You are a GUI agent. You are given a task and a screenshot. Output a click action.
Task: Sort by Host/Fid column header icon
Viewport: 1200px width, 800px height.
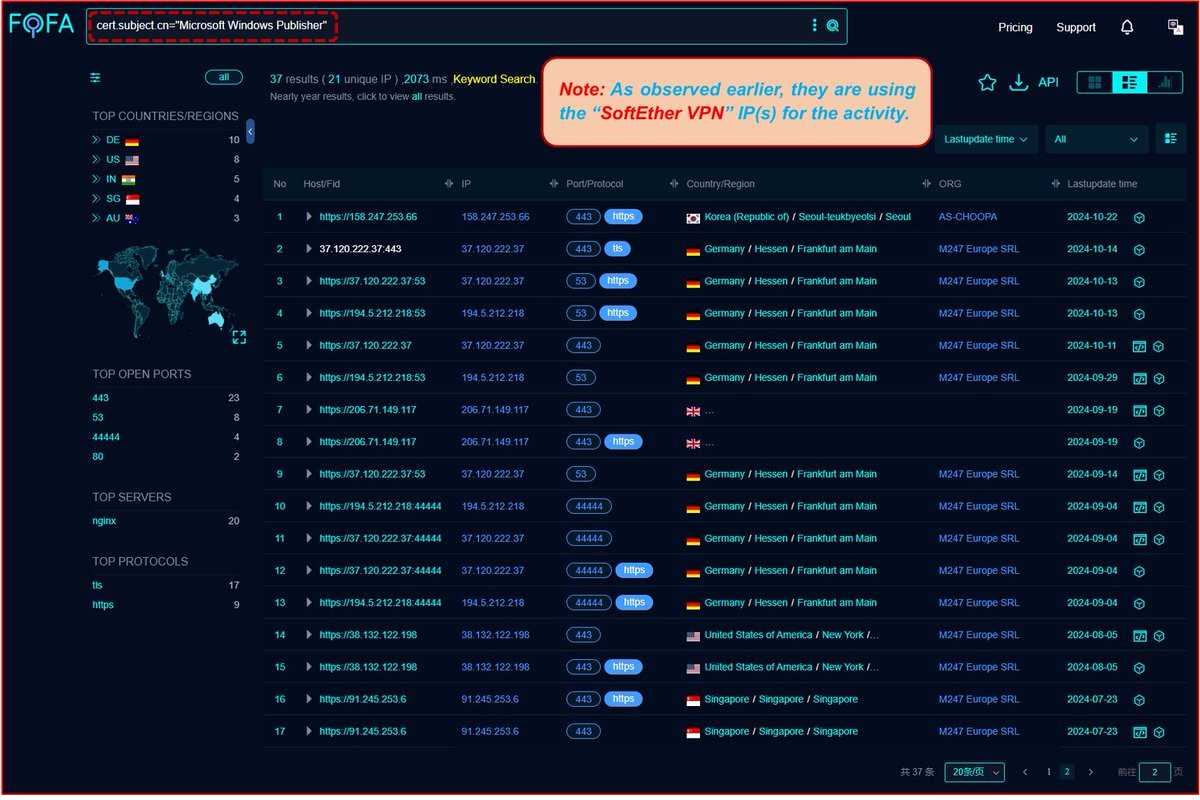point(448,184)
